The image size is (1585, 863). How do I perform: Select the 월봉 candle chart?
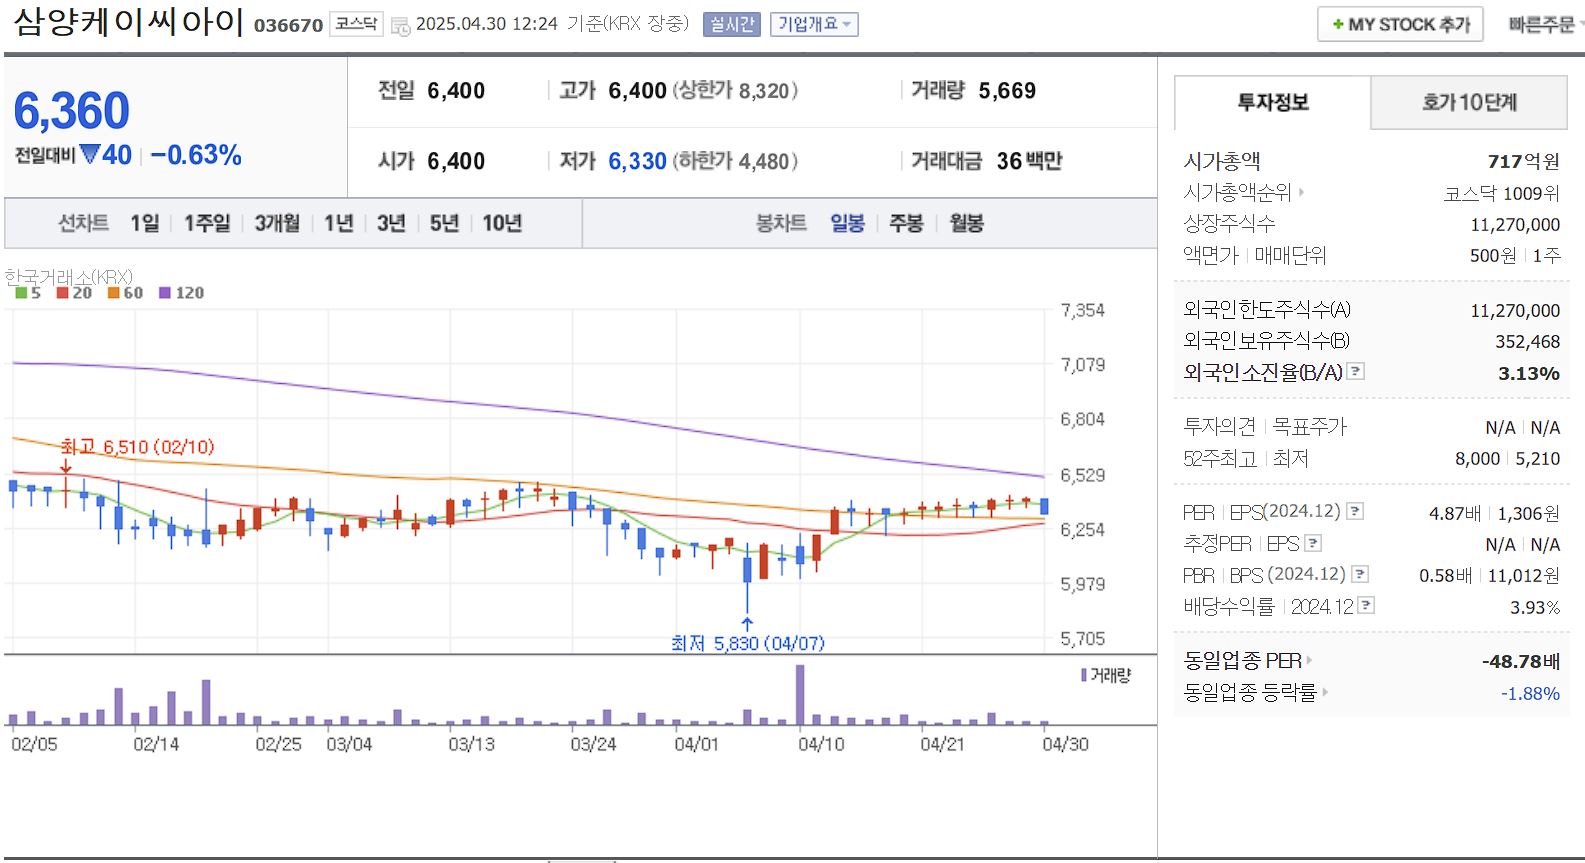coord(966,223)
